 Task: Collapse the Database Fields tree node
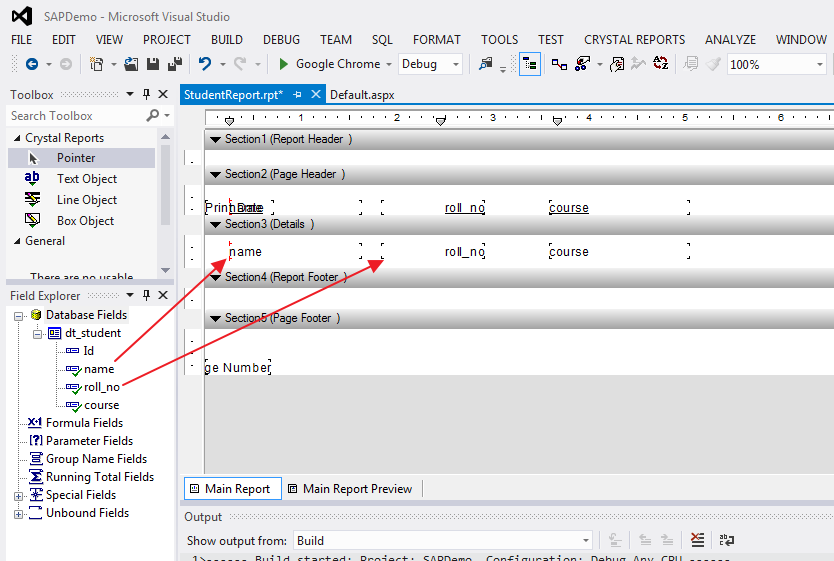[x=18, y=316]
